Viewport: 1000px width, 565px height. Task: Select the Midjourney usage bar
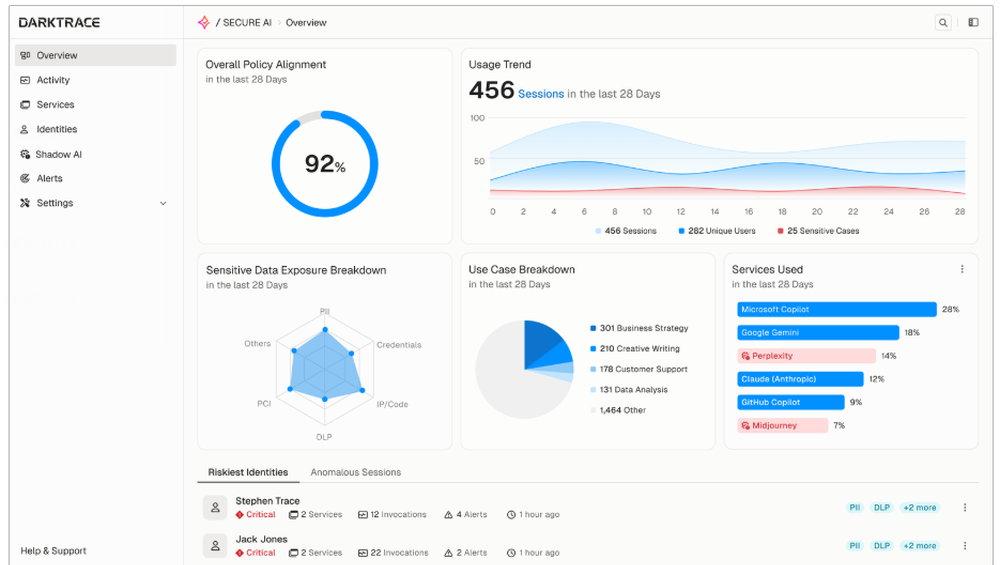pyautogui.click(x=783, y=425)
